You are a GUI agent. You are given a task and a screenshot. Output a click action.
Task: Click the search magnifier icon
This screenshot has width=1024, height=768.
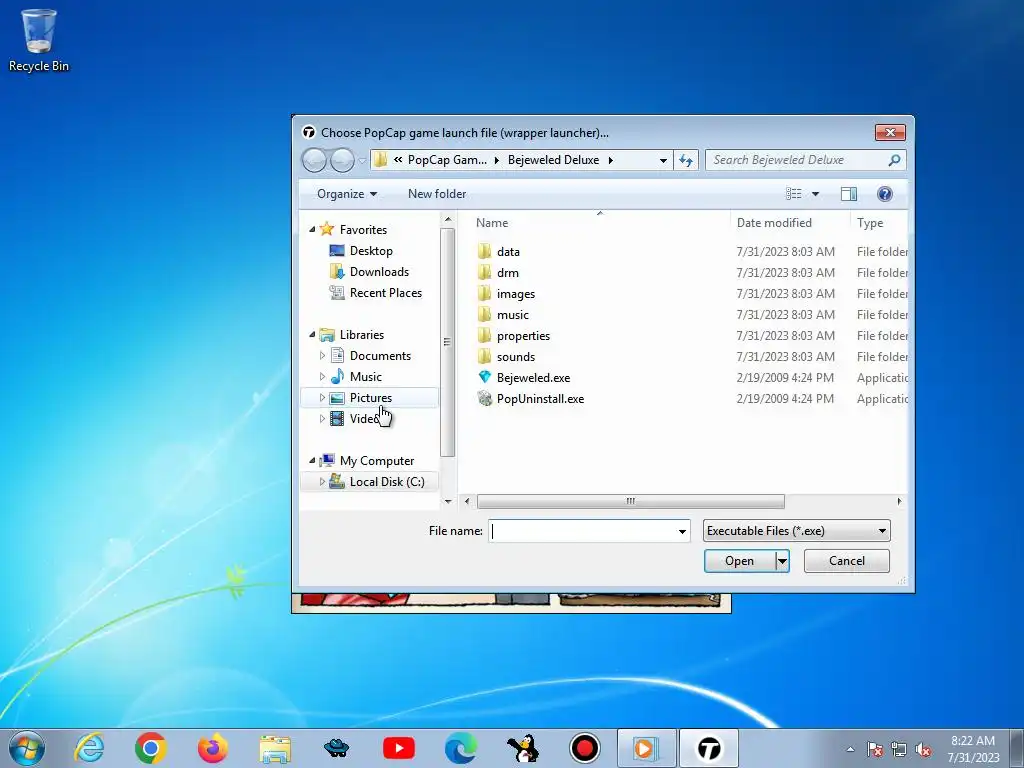coord(894,160)
